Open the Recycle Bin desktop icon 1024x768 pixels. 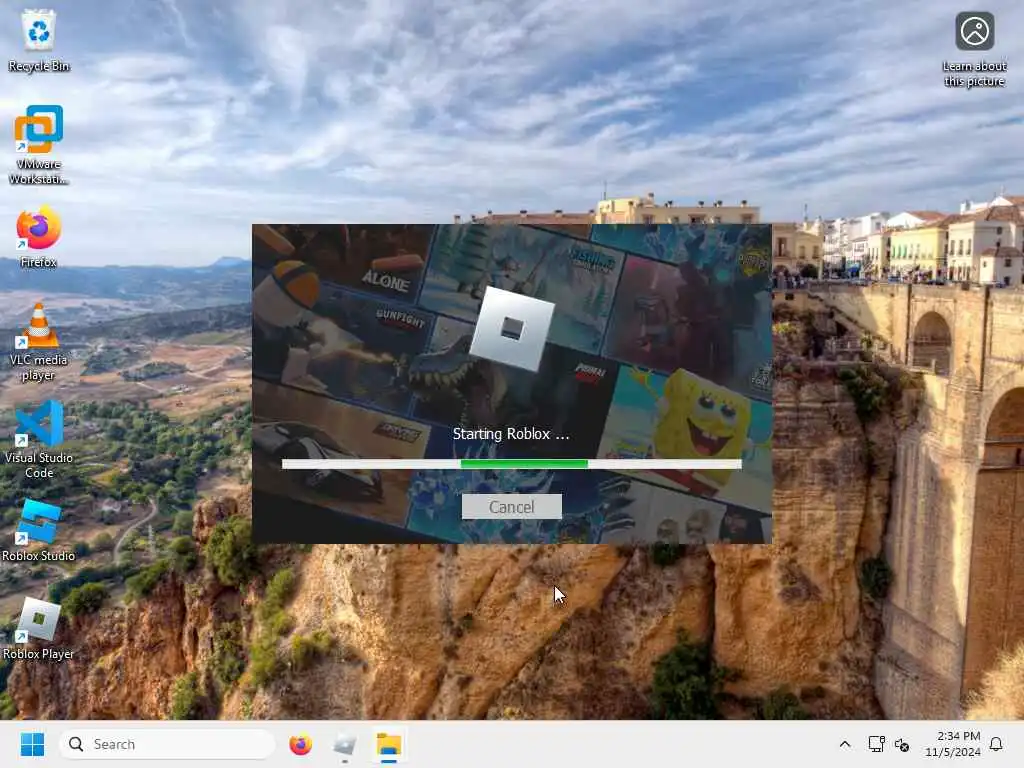[x=39, y=40]
